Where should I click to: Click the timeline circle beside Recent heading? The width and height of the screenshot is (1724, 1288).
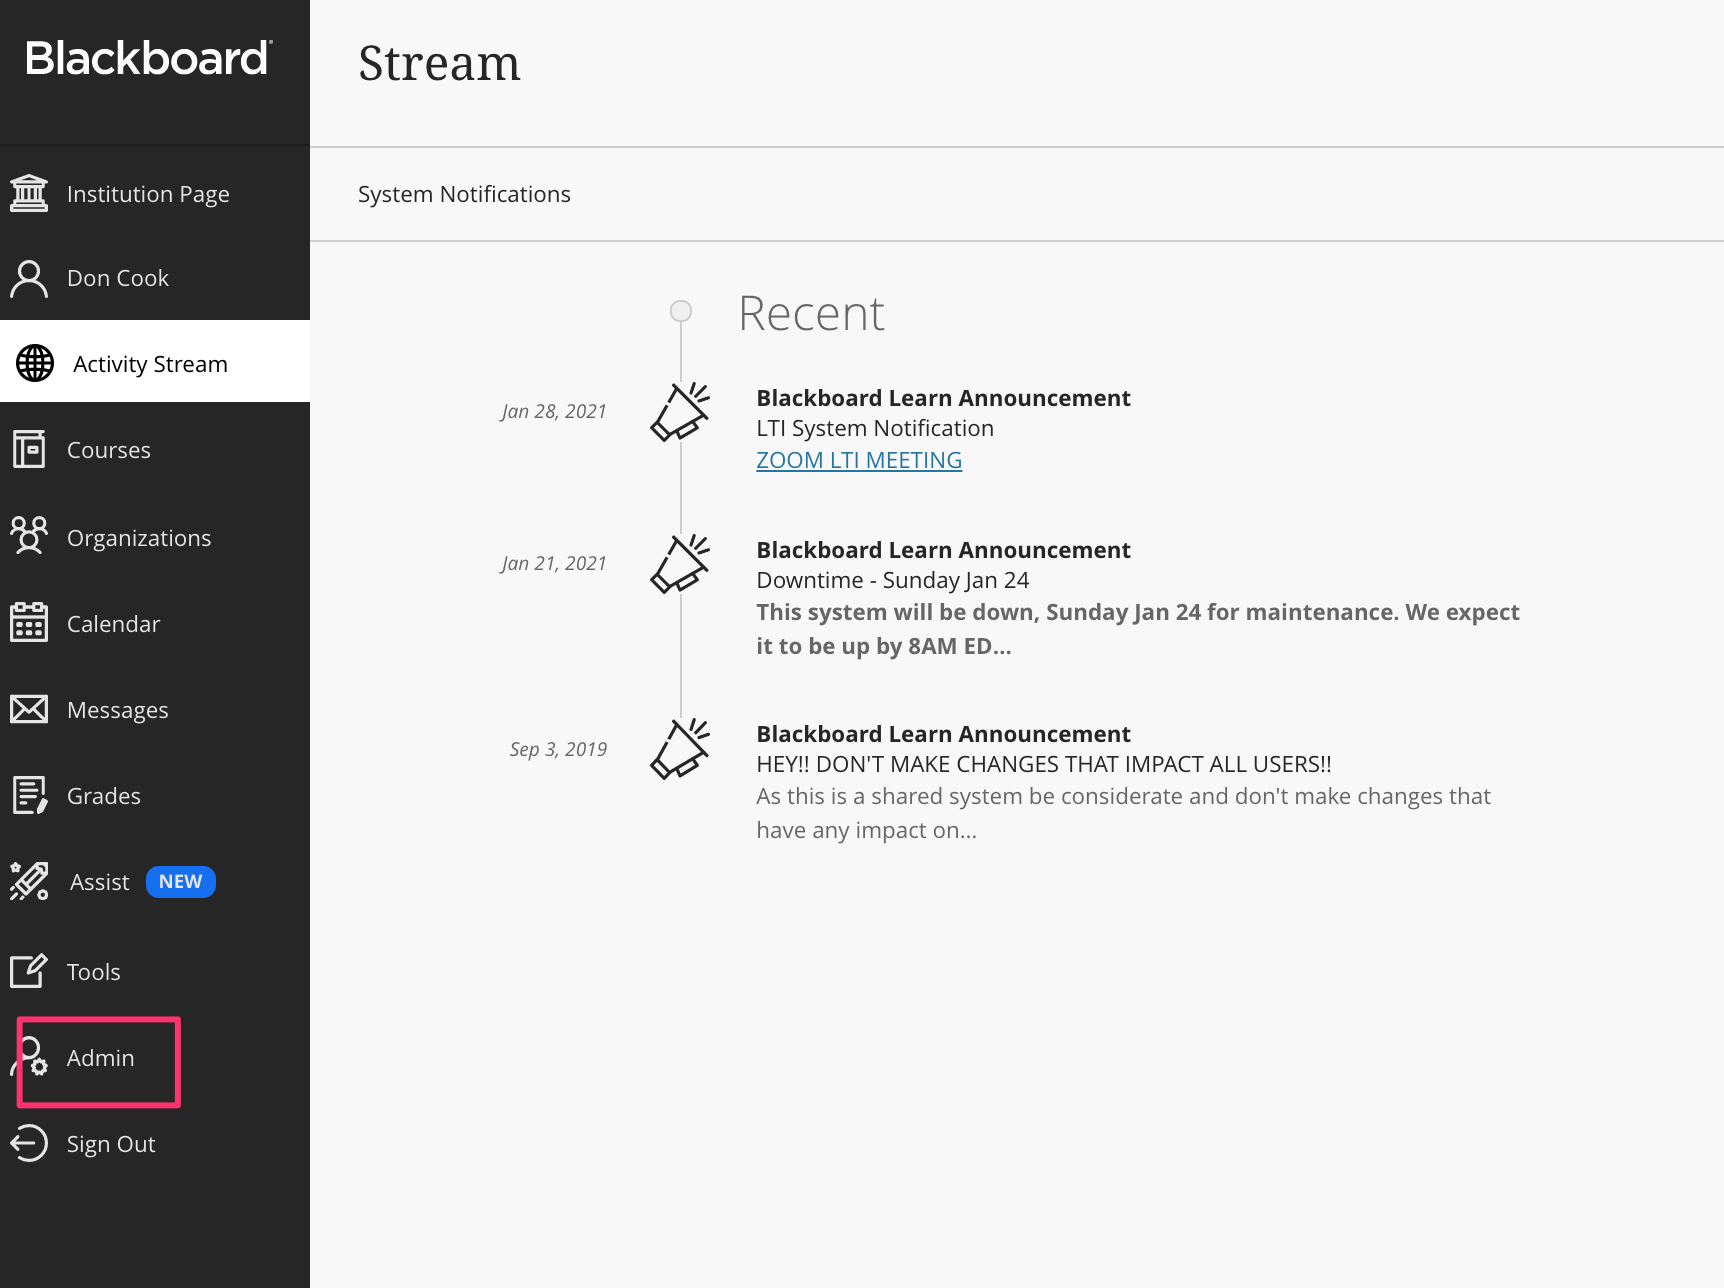[x=682, y=311]
